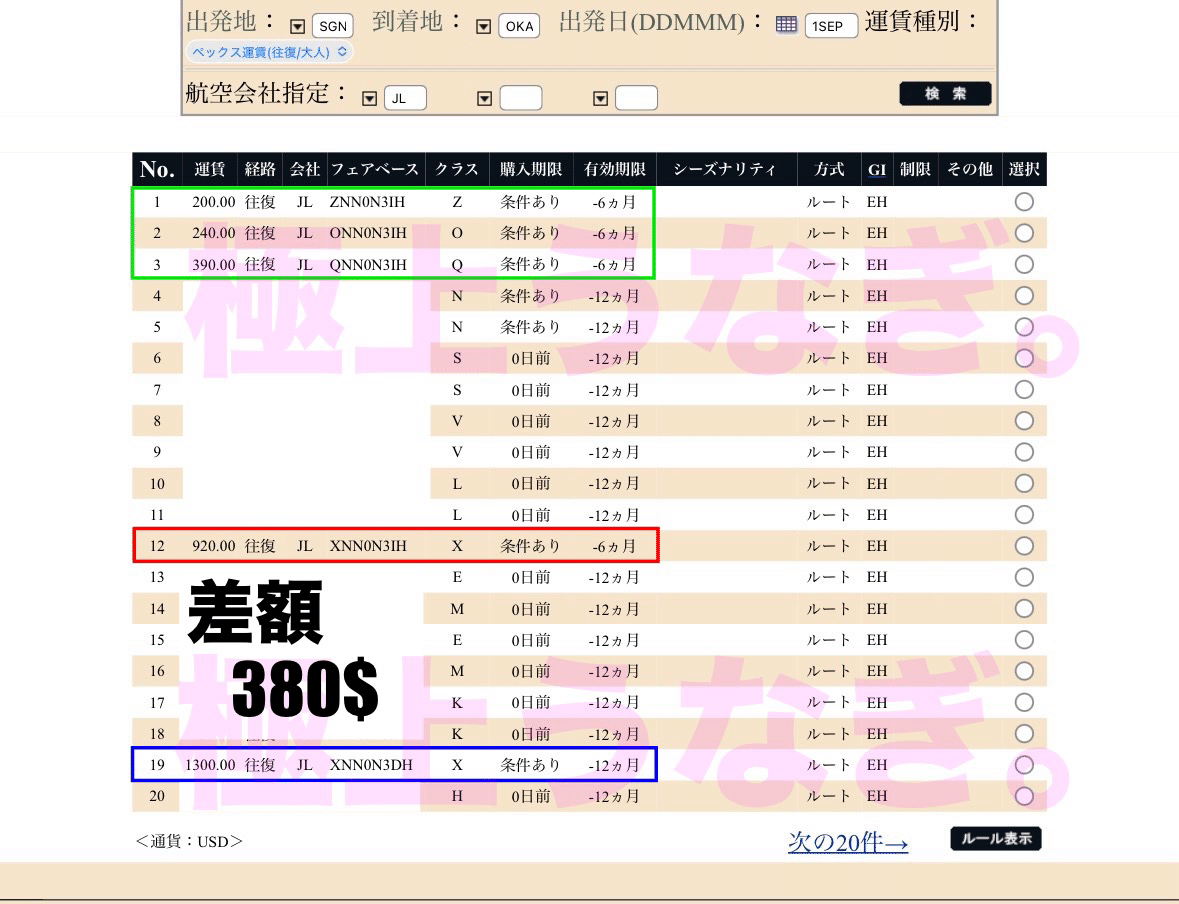The image size is (1179, 904).
Task: Select the radio button for row 15
Action: pos(1024,640)
